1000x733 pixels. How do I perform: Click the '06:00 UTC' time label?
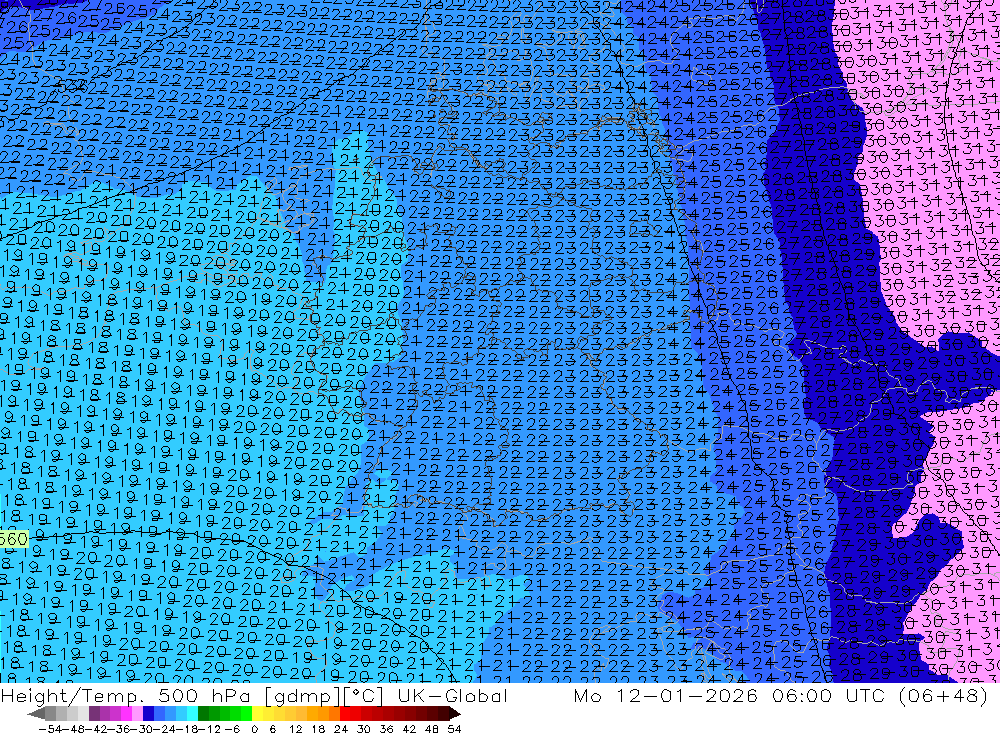tap(830, 695)
